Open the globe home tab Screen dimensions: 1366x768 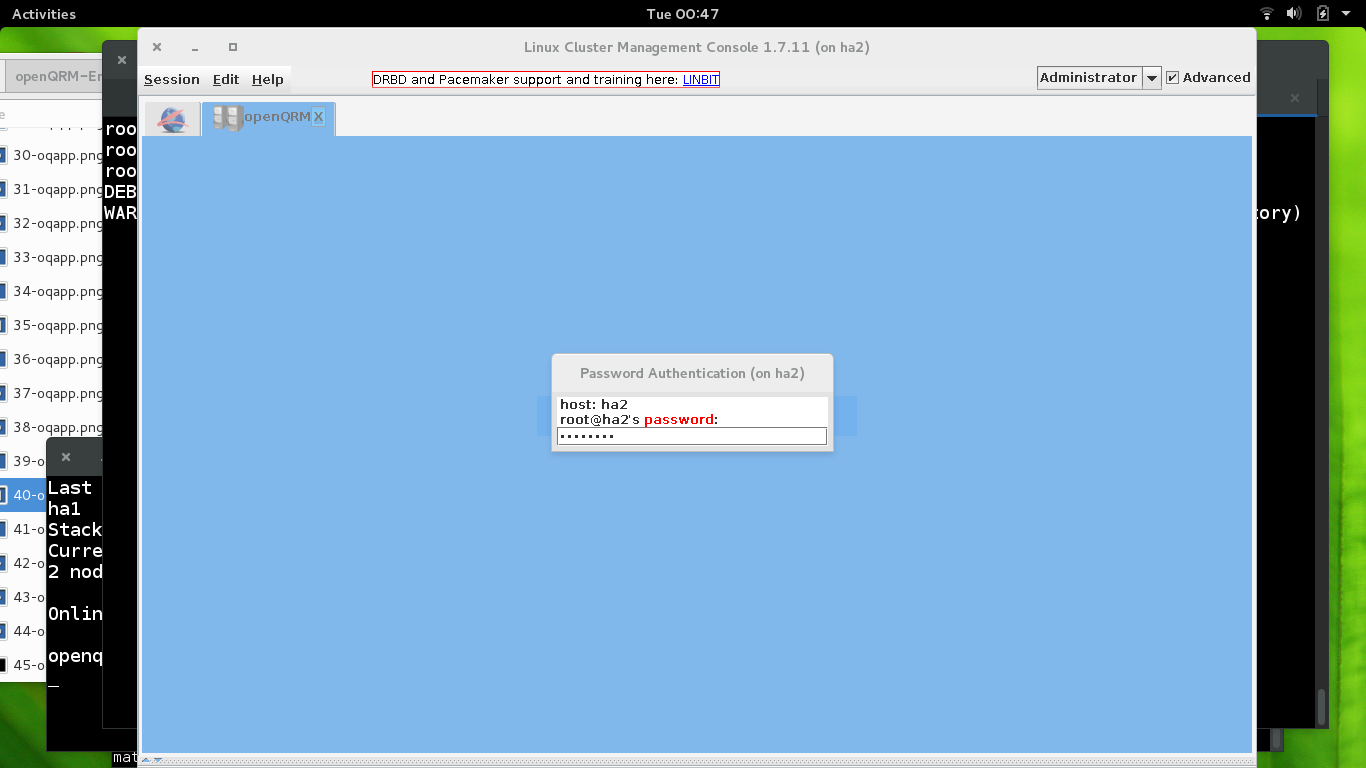click(x=173, y=119)
